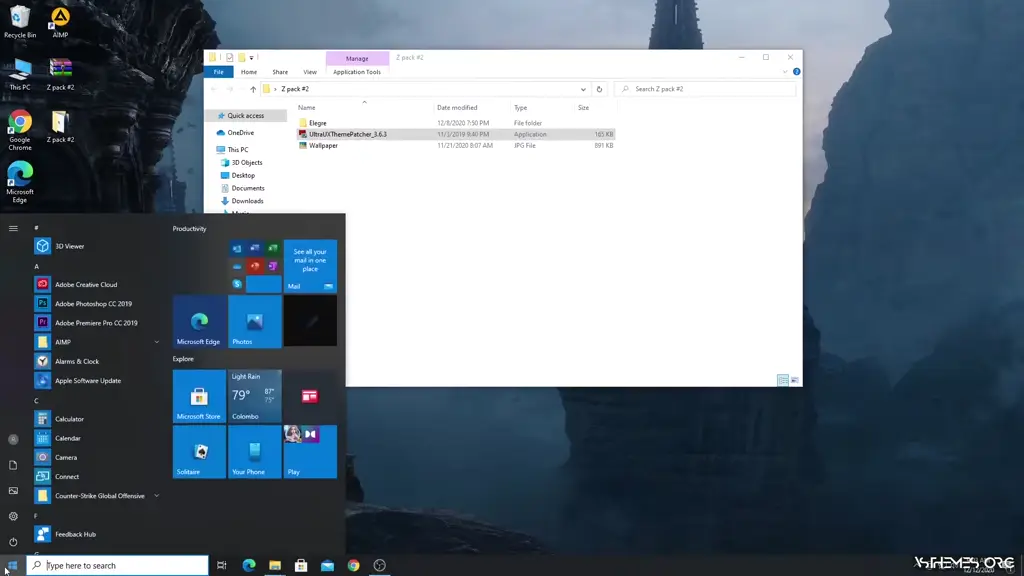The height and width of the screenshot is (576, 1024).
Task: Open the Application Tools Manage tab
Action: pyautogui.click(x=357, y=58)
